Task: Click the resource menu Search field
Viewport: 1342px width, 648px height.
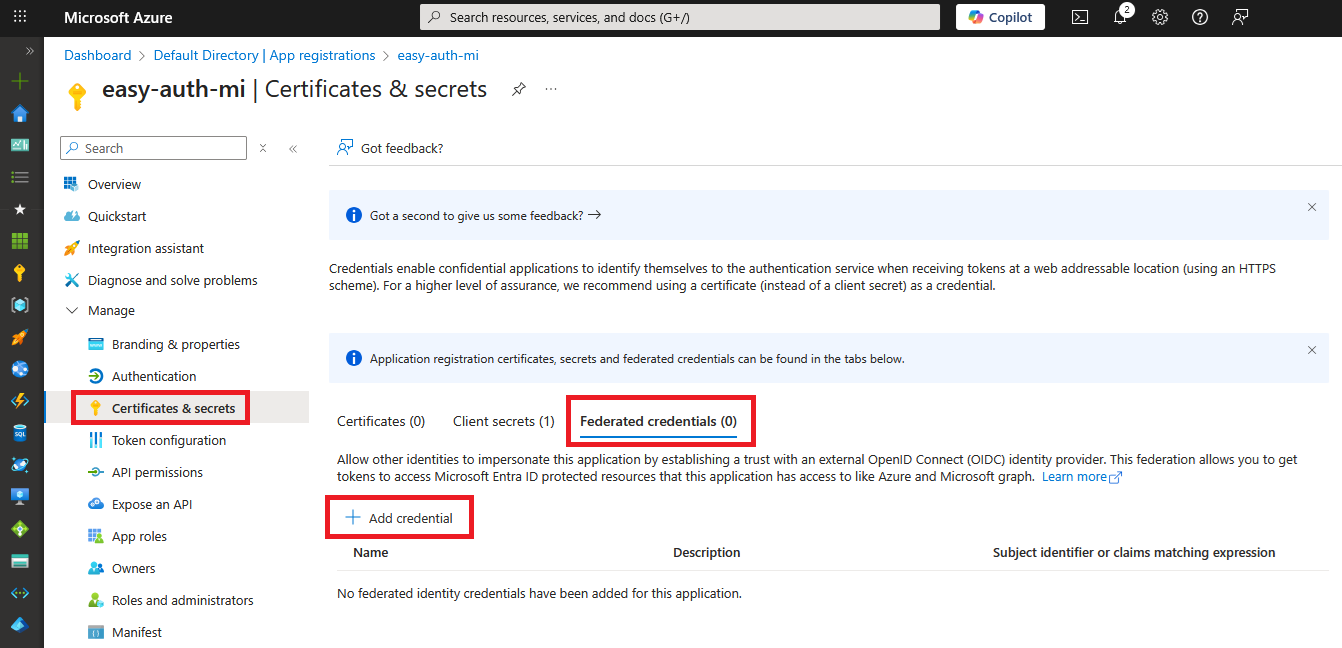Action: (x=153, y=148)
